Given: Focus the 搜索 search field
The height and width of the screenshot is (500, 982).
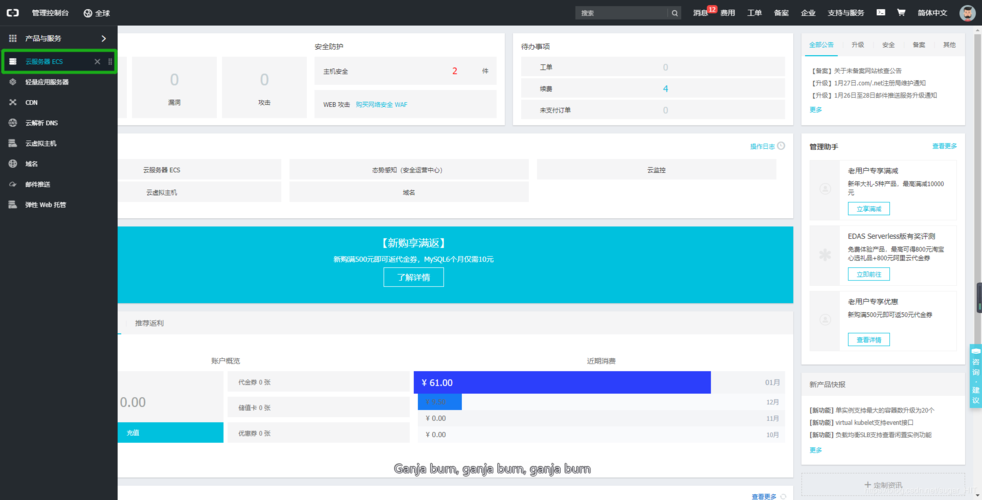Looking at the screenshot, I should pyautogui.click(x=621, y=13).
